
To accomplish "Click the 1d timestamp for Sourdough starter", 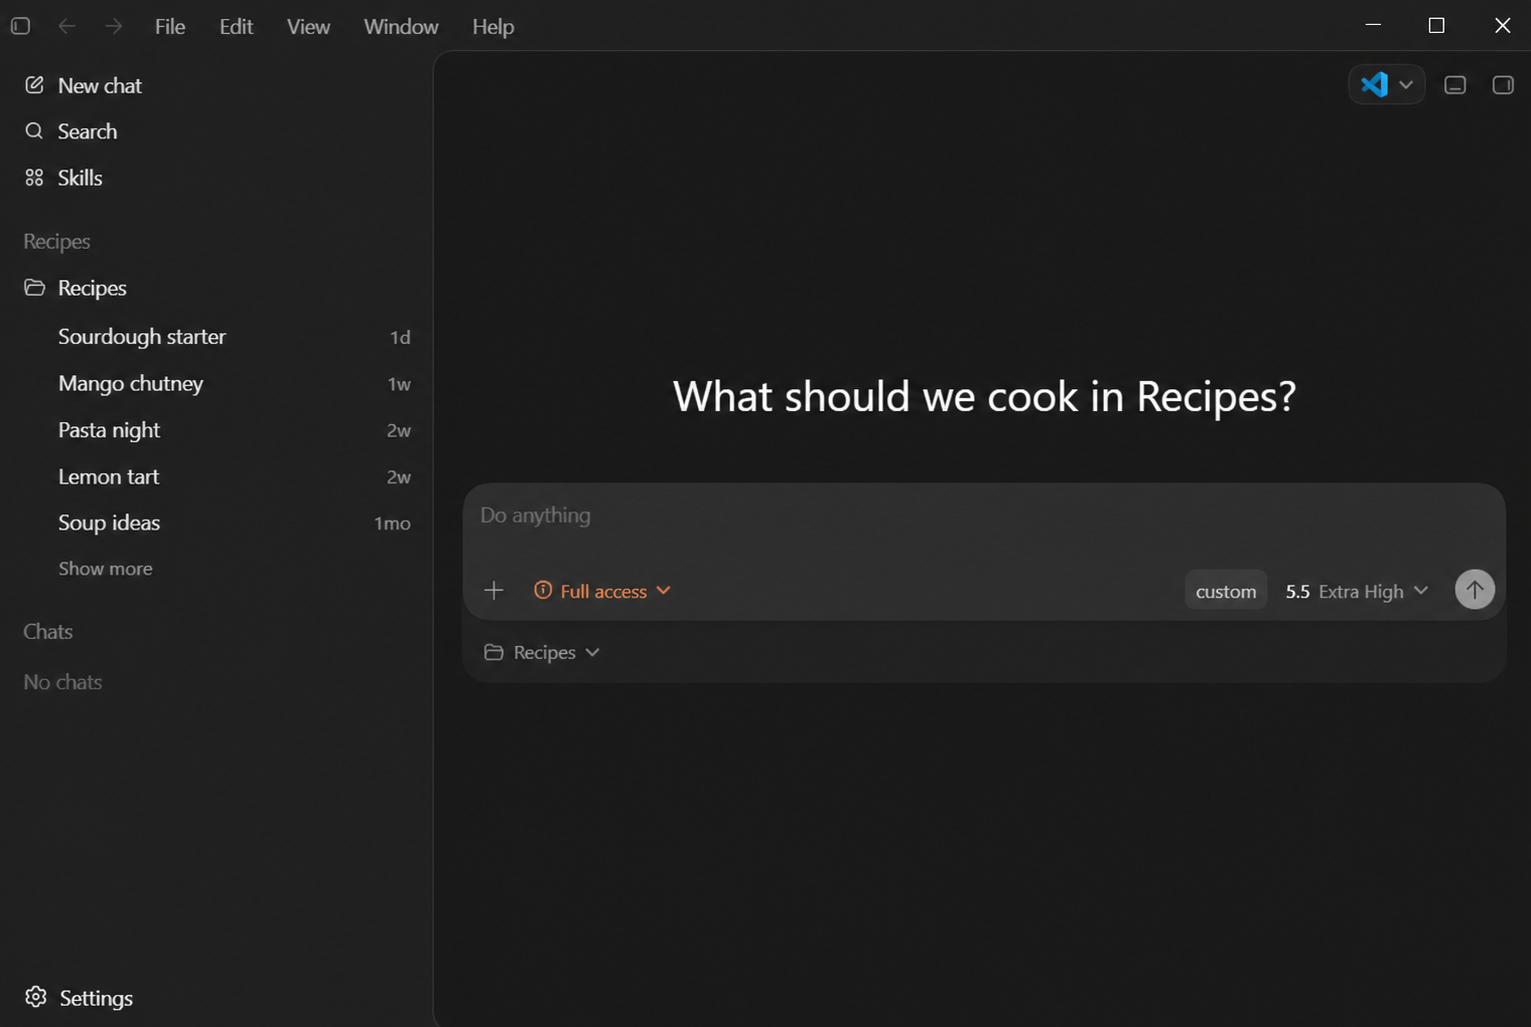I will 400,338.
